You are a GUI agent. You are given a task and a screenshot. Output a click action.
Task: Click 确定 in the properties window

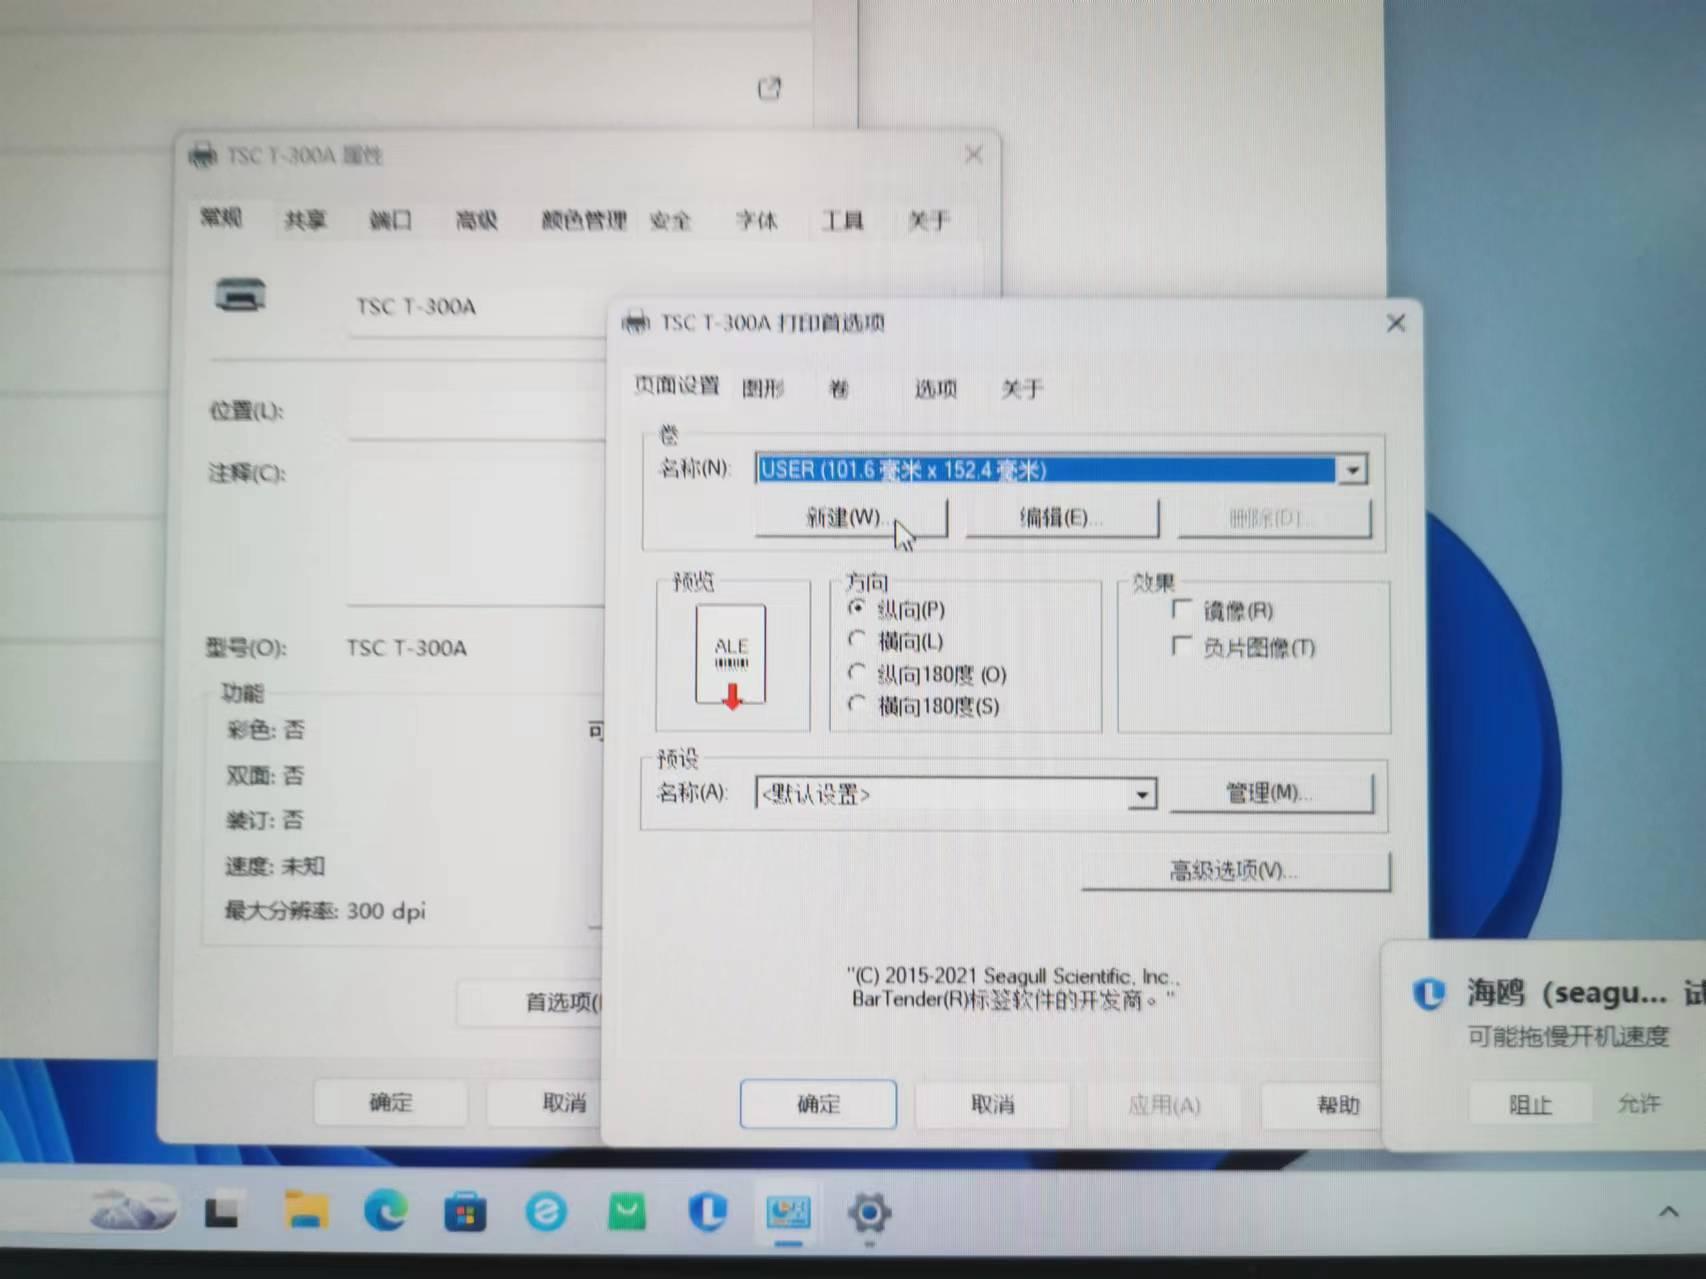pyautogui.click(x=391, y=1102)
